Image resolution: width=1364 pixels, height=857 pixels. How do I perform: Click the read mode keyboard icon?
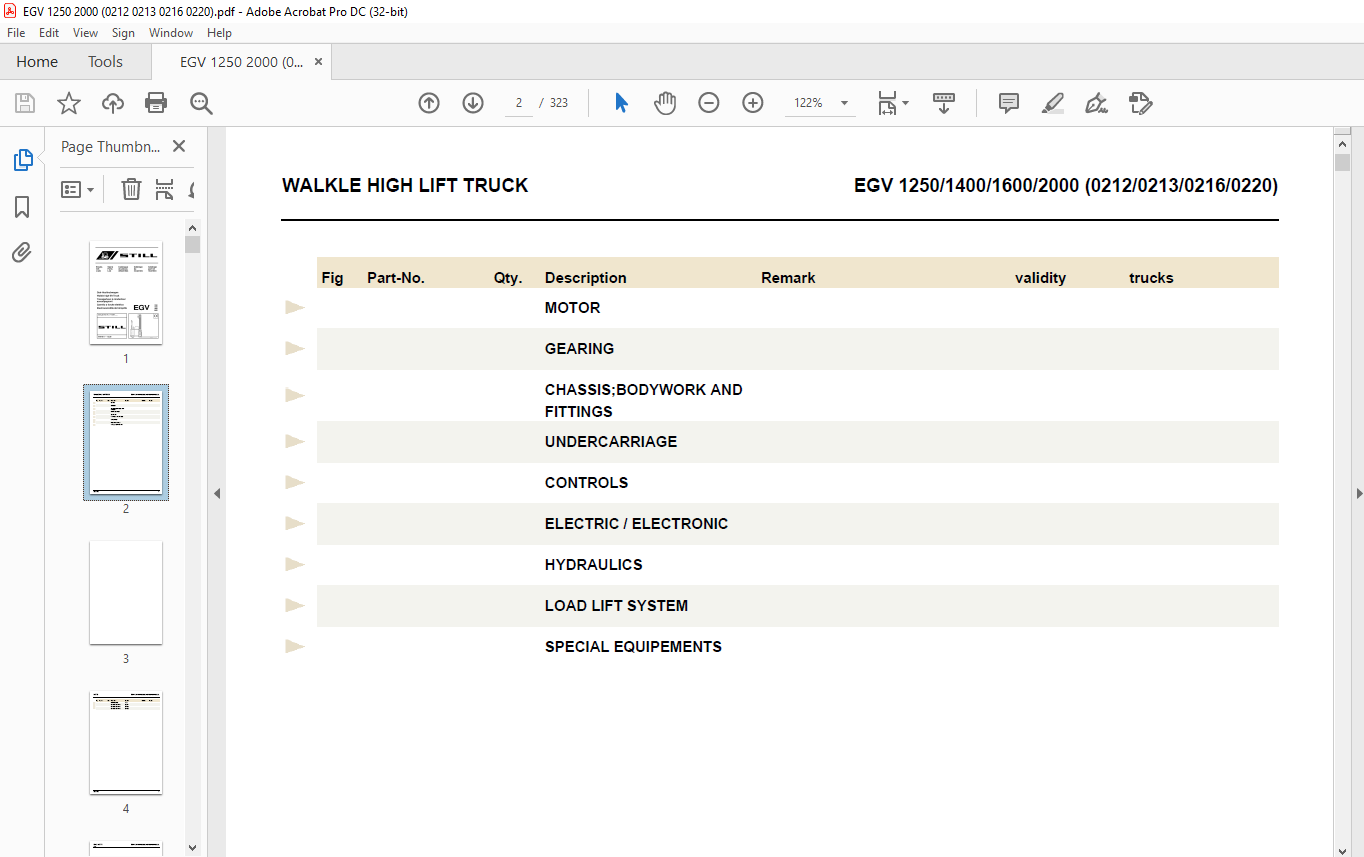tap(944, 103)
